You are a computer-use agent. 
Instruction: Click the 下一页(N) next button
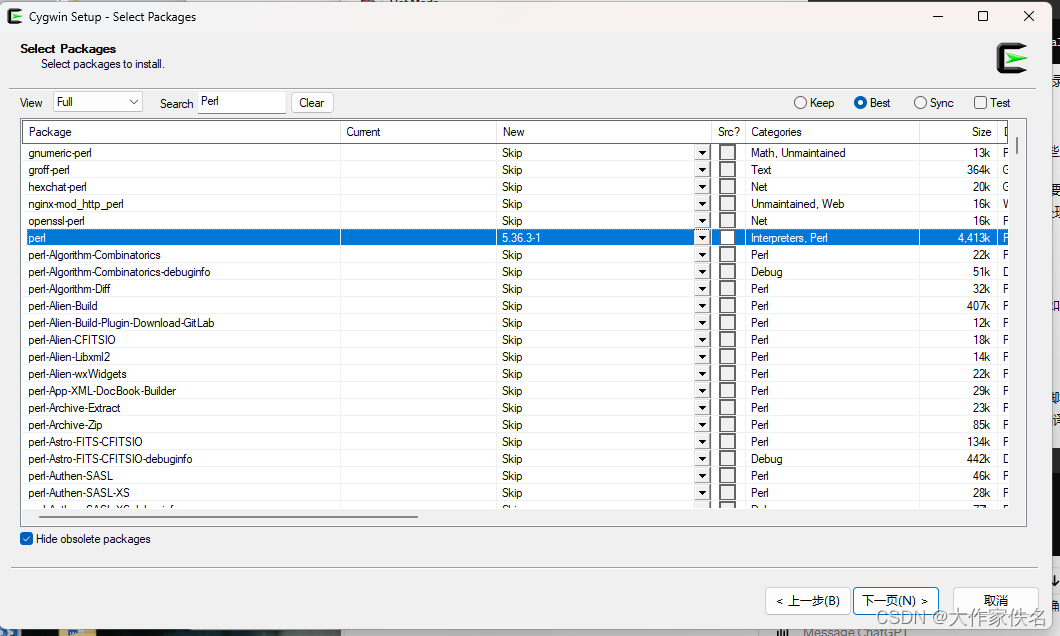click(896, 601)
